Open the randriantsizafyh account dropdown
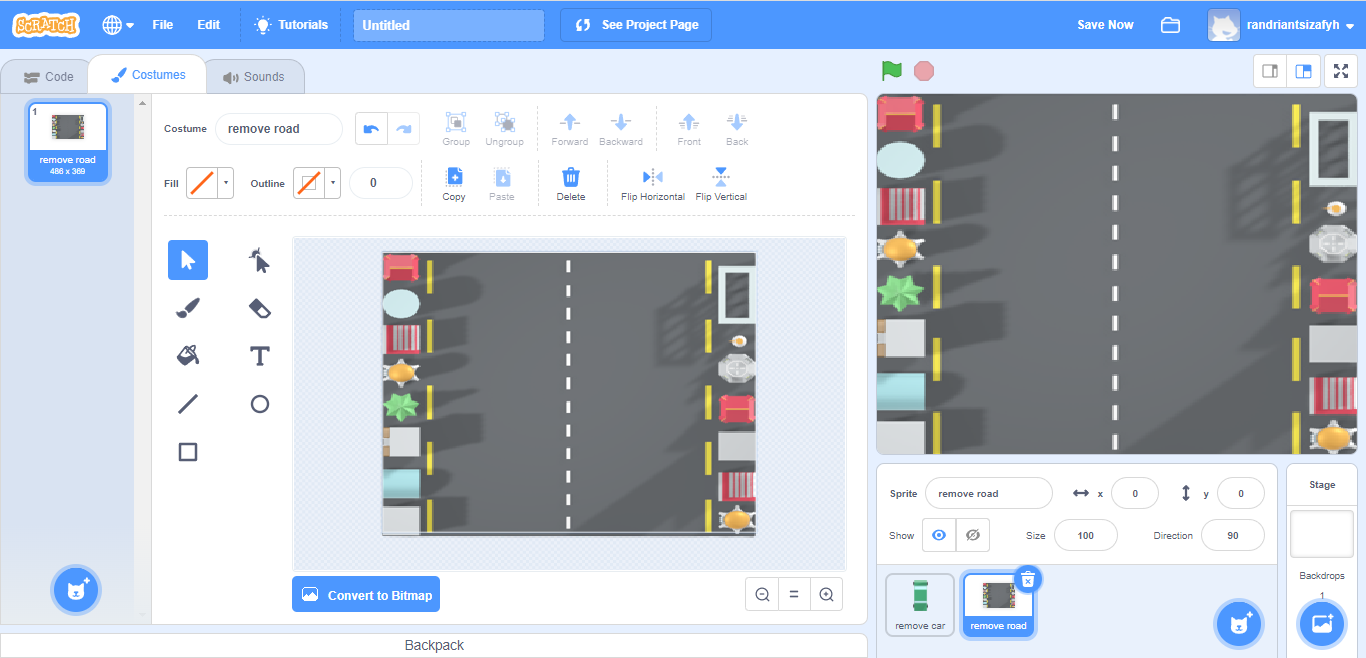 pos(1281,25)
